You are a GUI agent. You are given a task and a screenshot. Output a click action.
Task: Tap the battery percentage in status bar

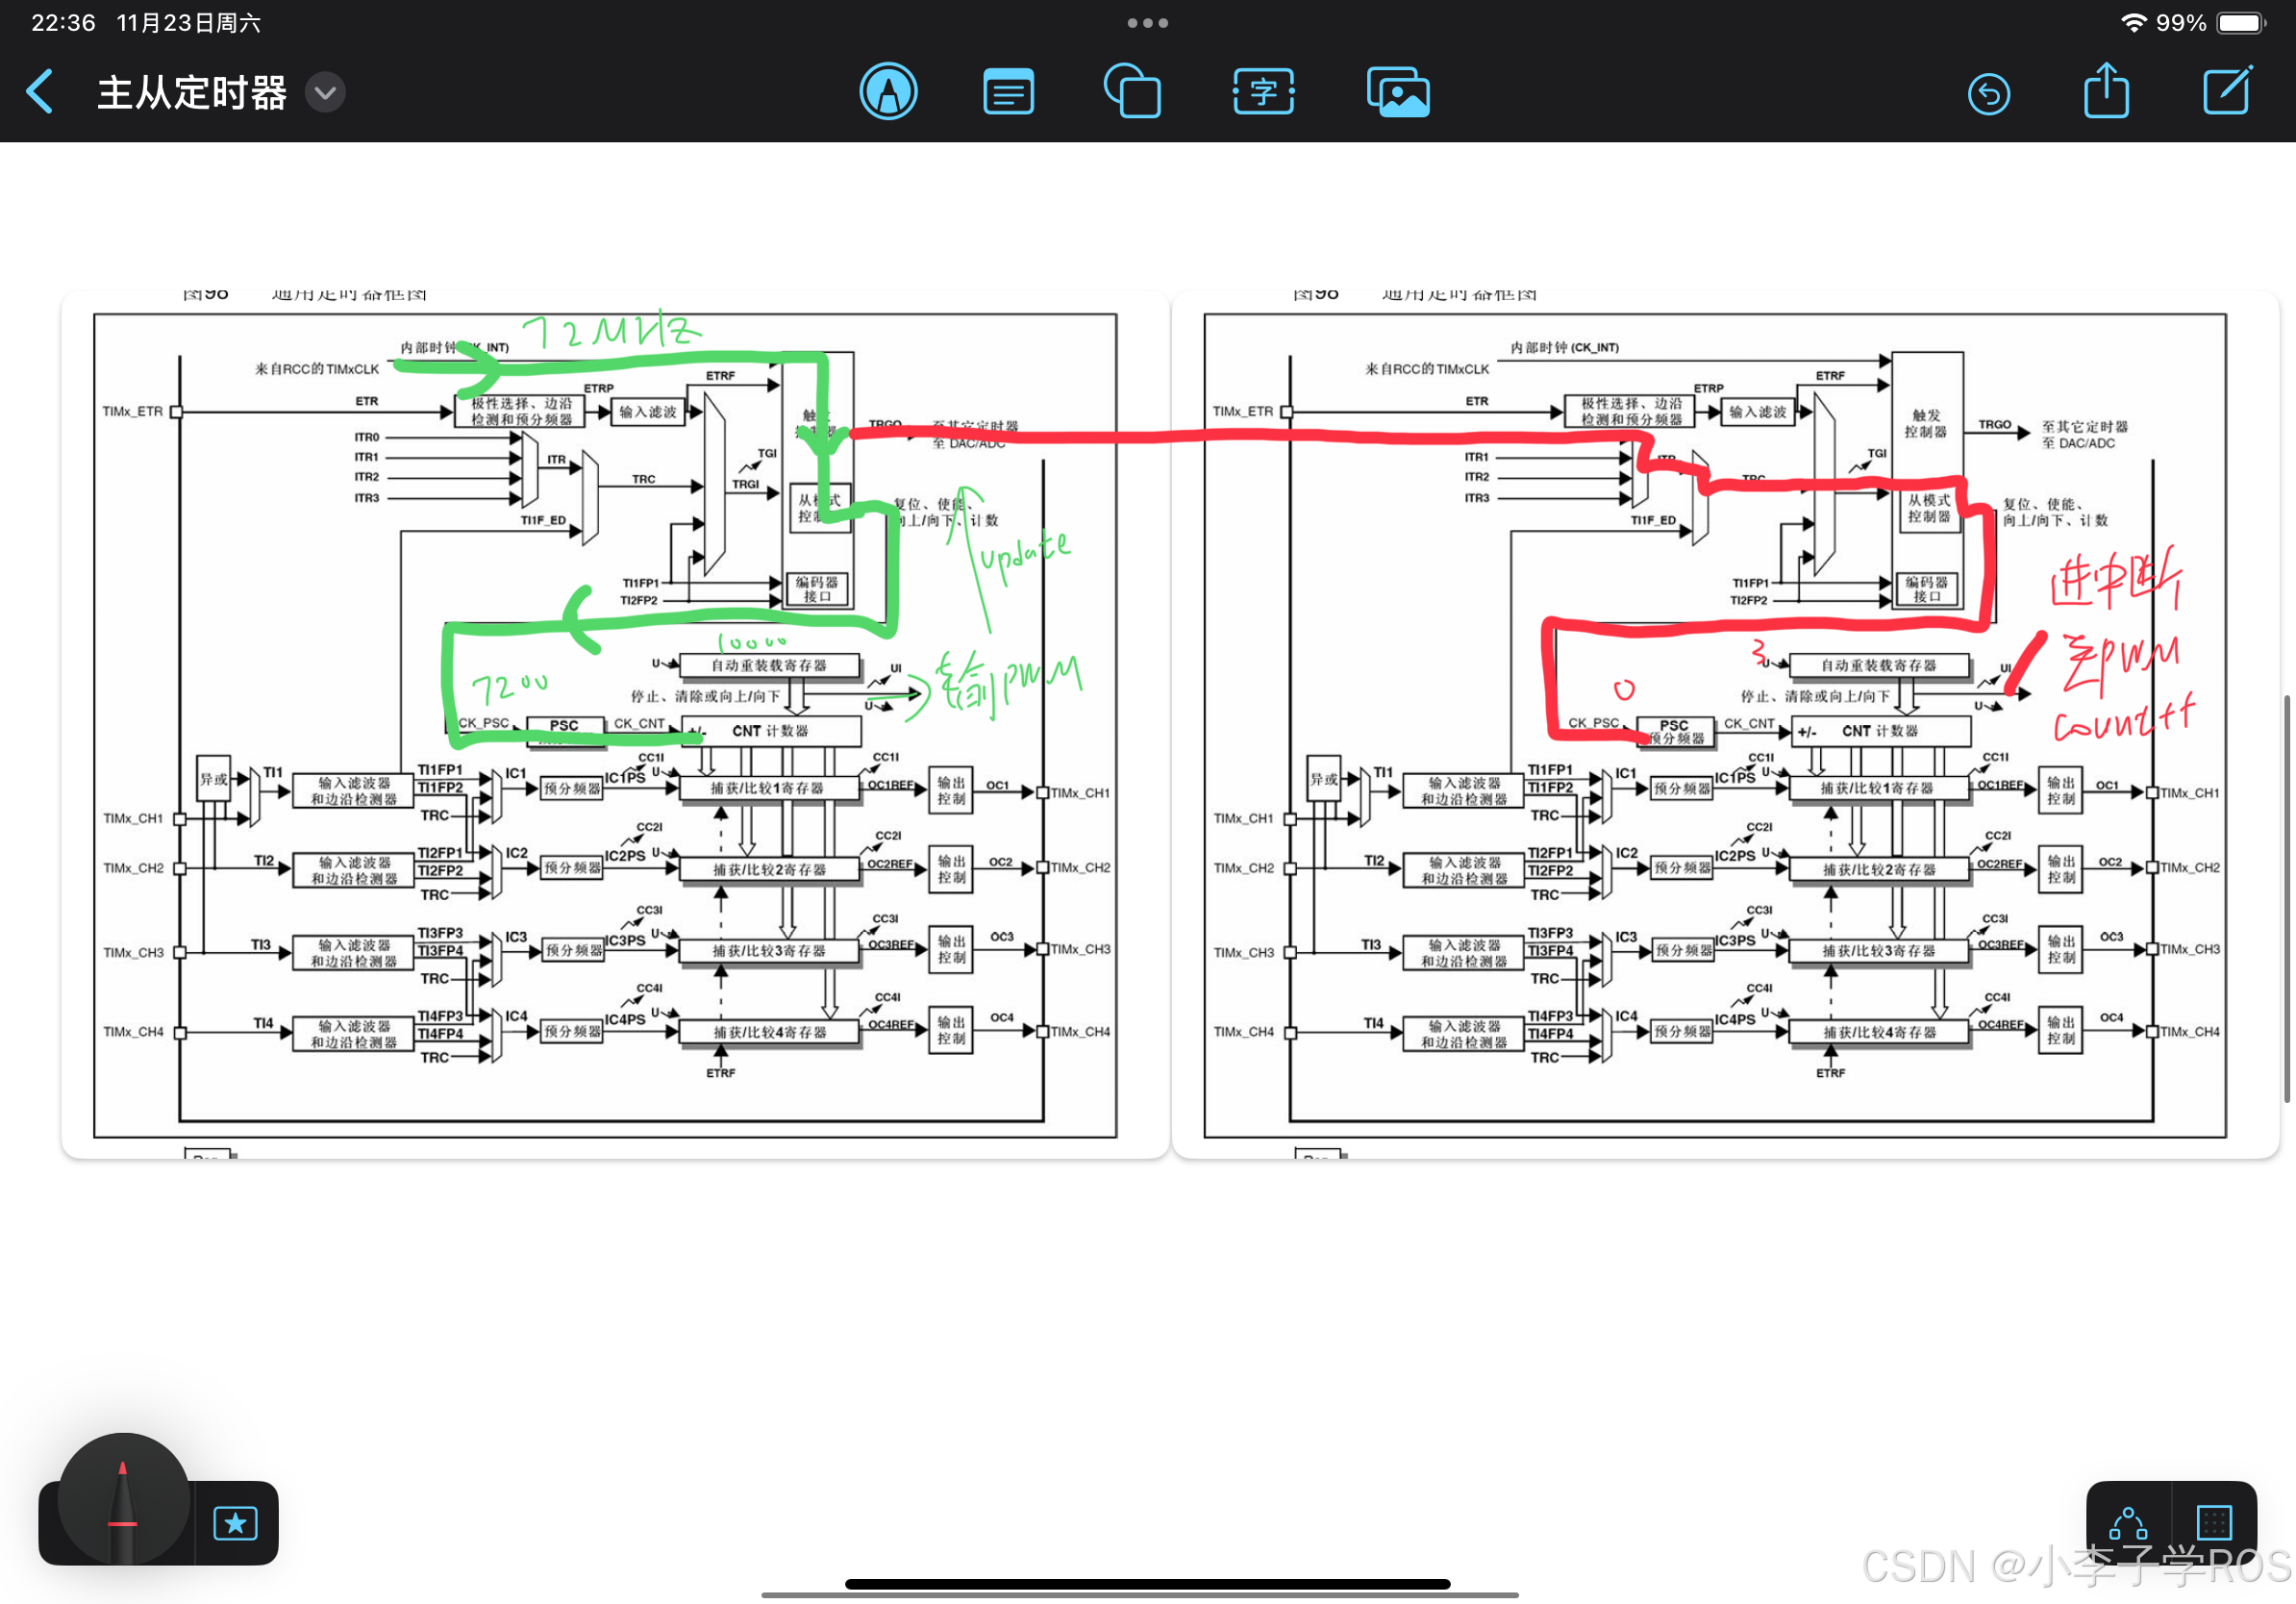coord(2180,22)
